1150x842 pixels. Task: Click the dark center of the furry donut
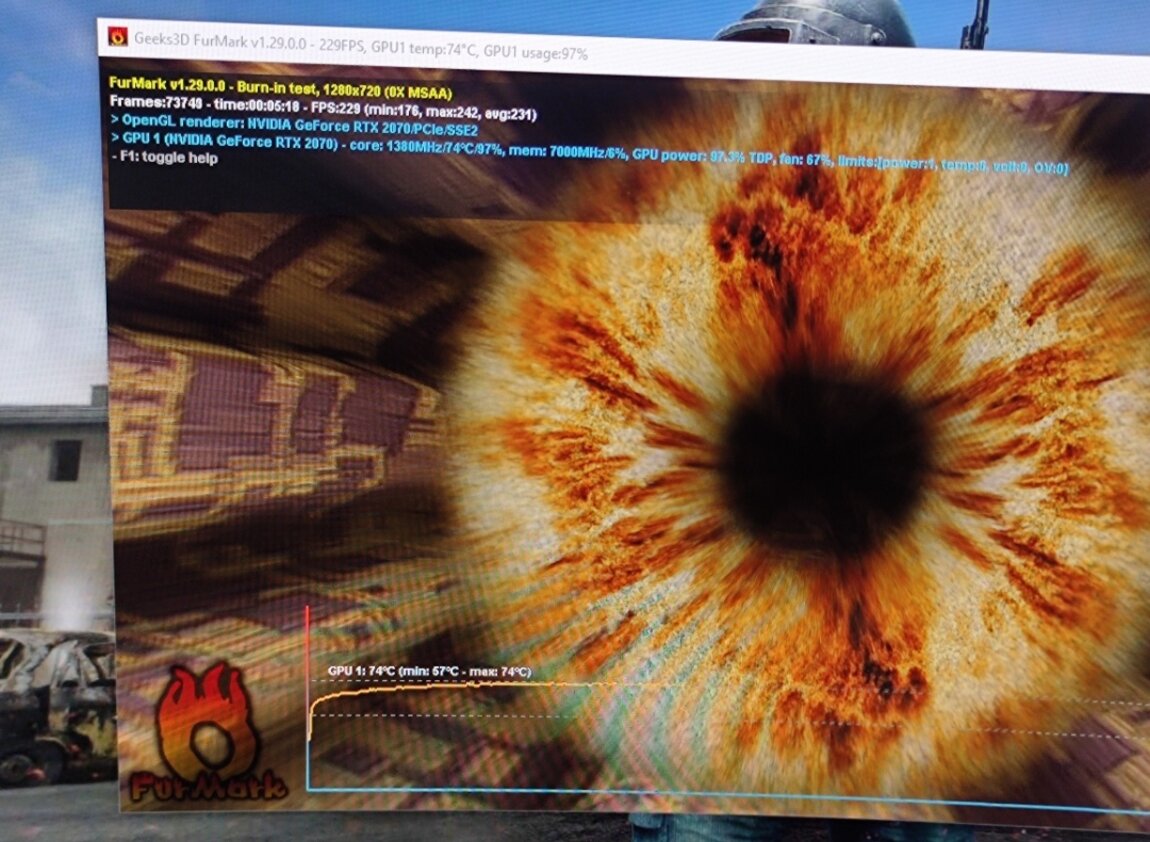point(822,458)
